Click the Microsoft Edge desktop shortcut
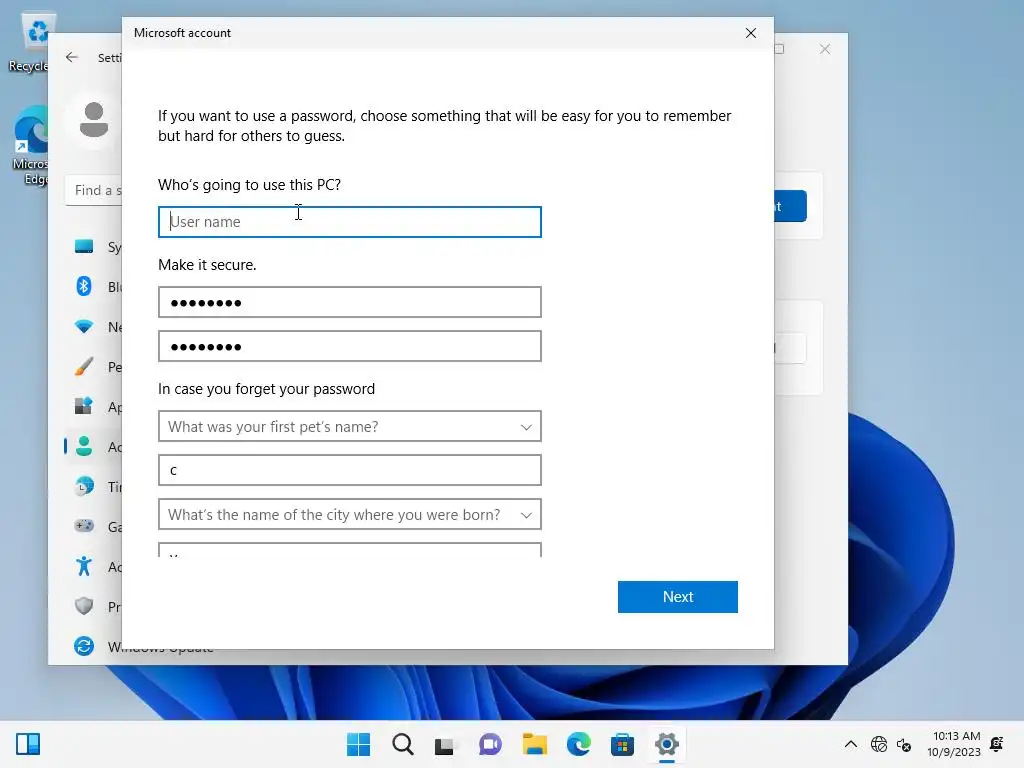This screenshot has width=1024, height=768. click(30, 145)
